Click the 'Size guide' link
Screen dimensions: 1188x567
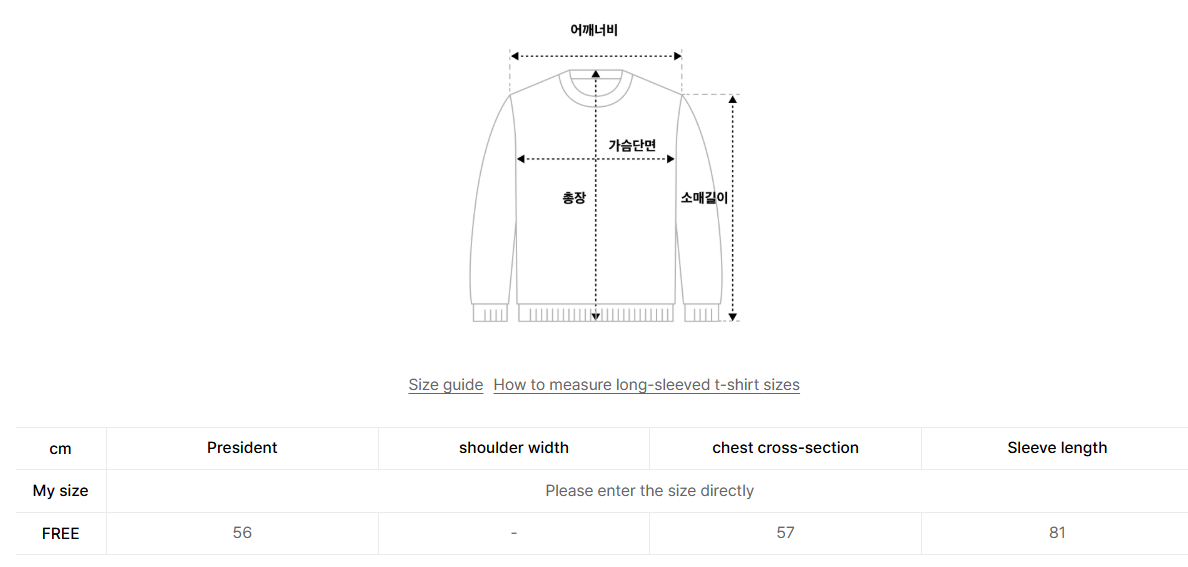445,385
